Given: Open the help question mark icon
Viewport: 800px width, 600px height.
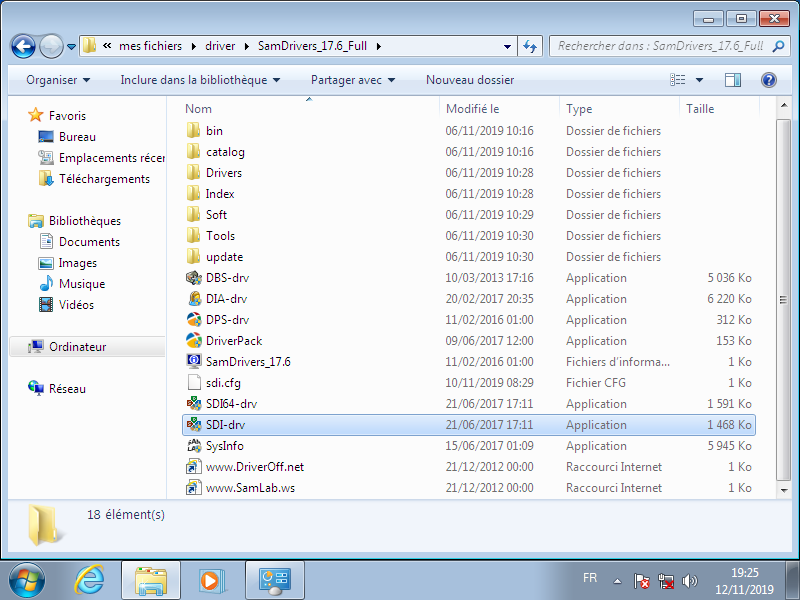Looking at the screenshot, I should tap(769, 80).
